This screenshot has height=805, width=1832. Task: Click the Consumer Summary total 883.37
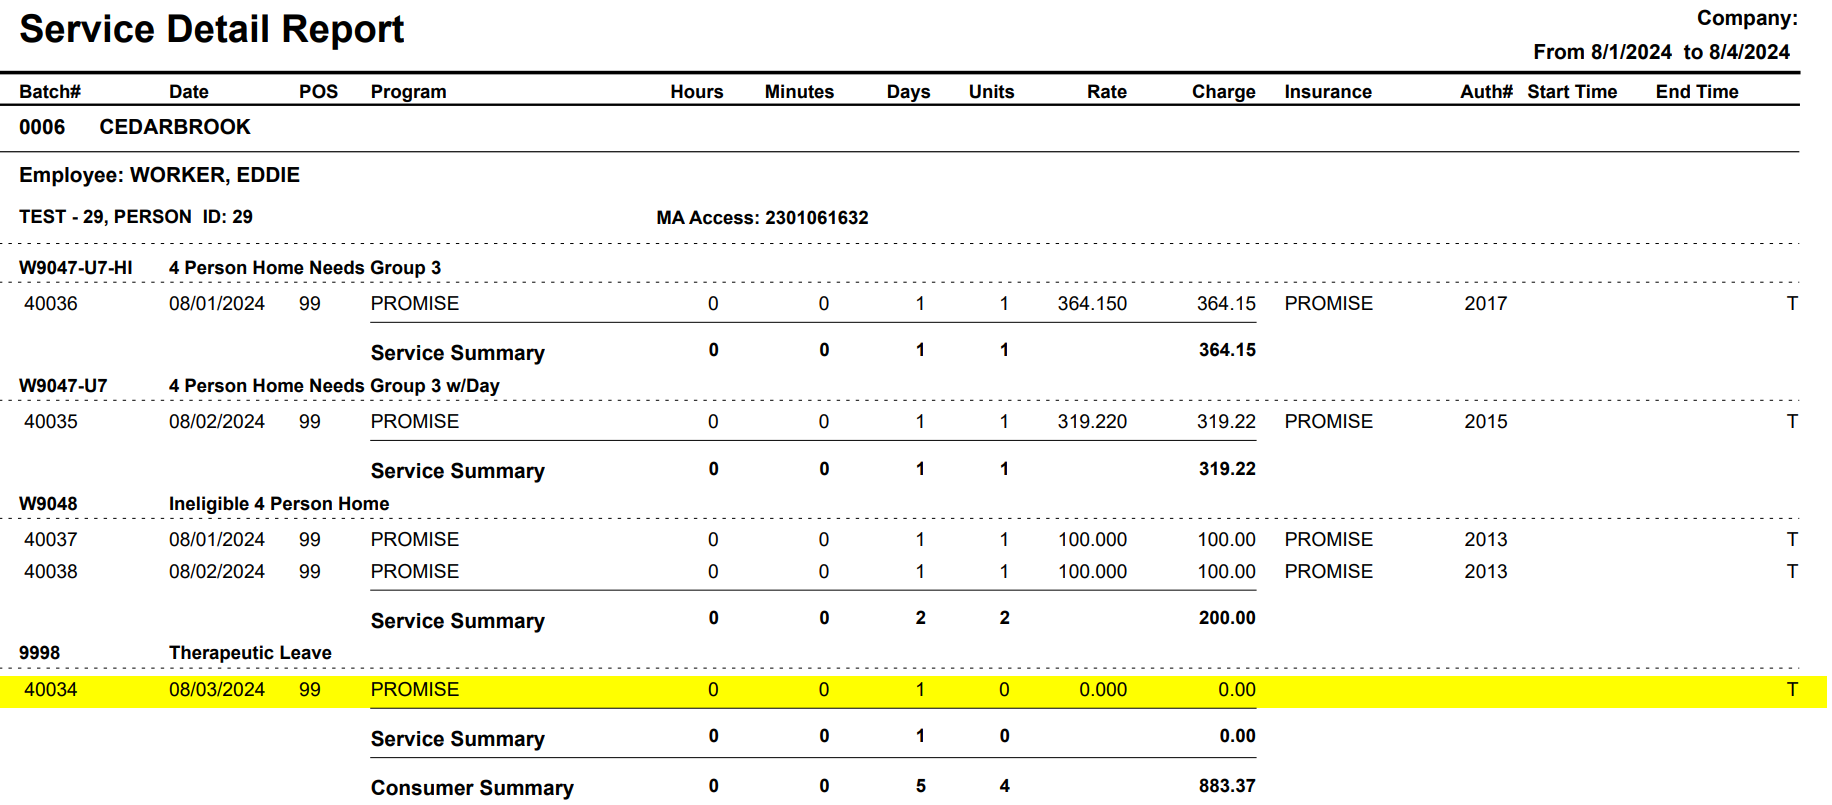tap(1226, 786)
